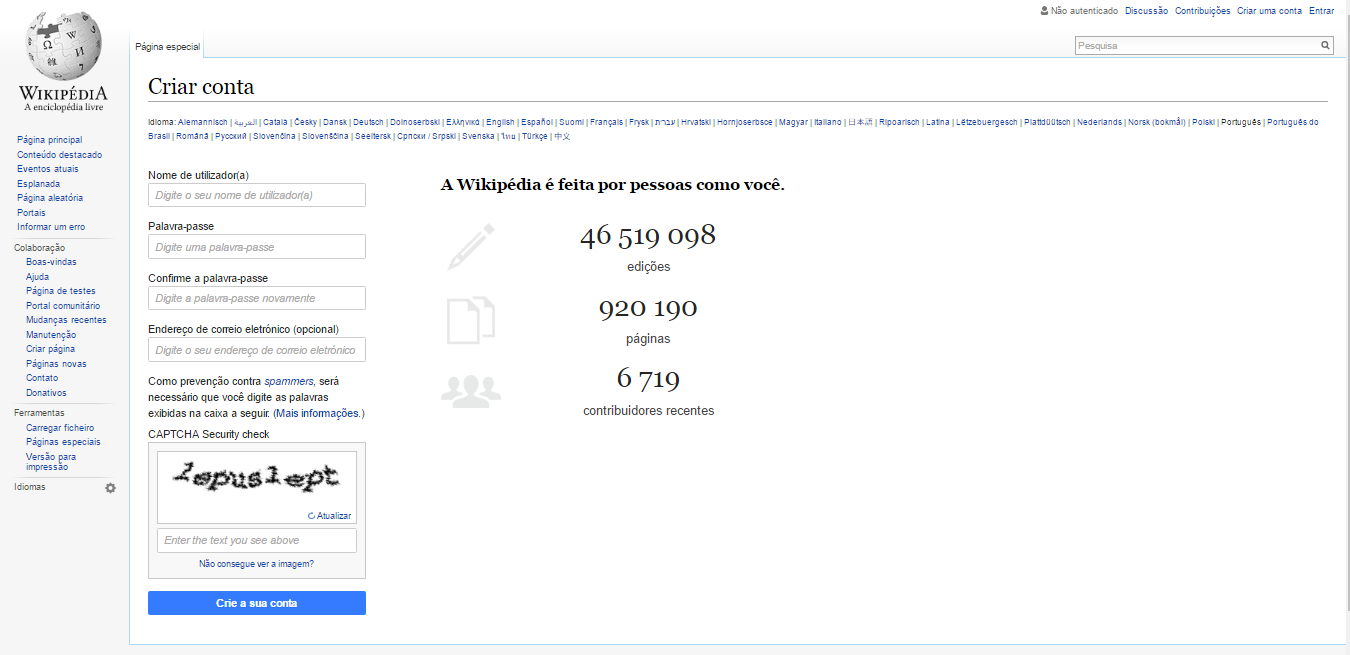The image size is (1350, 655).
Task: Click the CAPTCHA text entry field
Action: tap(257, 540)
